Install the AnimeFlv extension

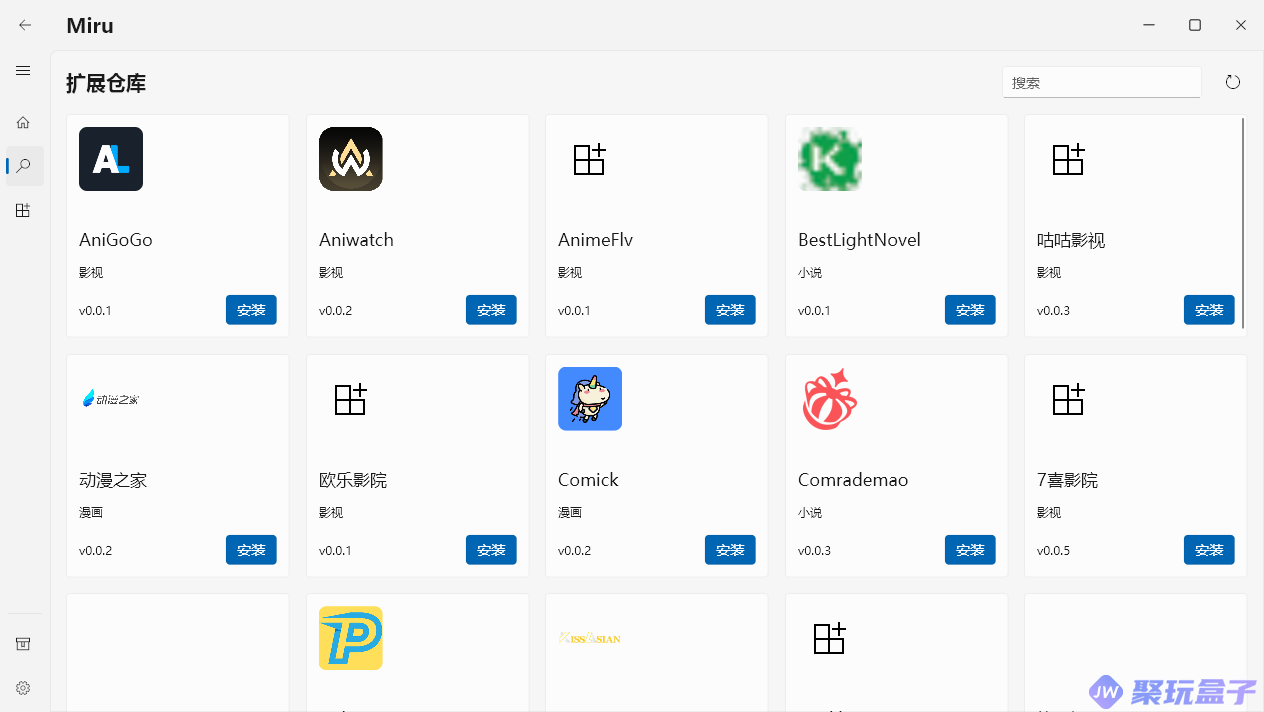730,310
